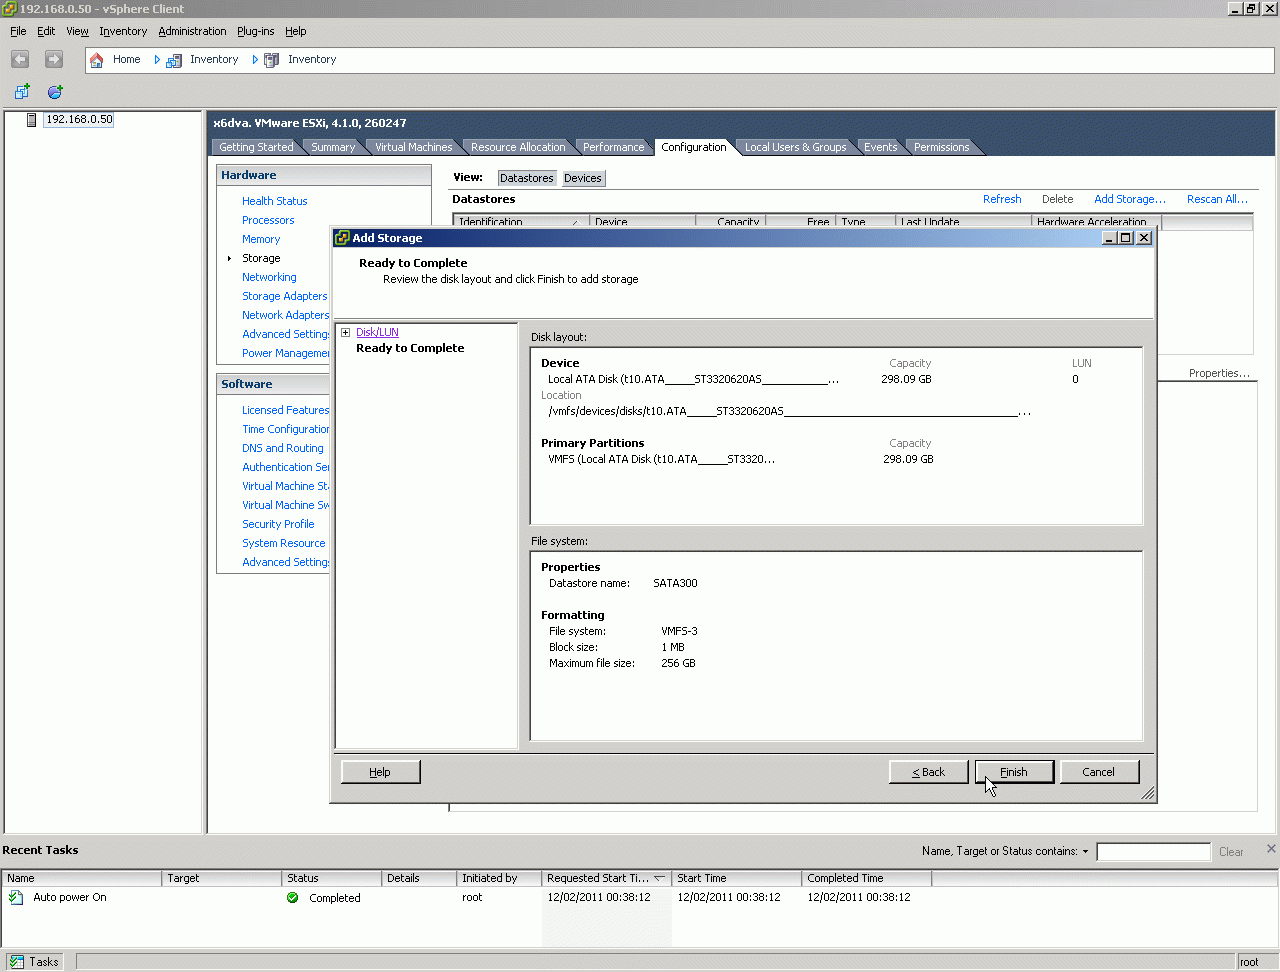Open the Edit menu
1280x972 pixels.
click(46, 31)
